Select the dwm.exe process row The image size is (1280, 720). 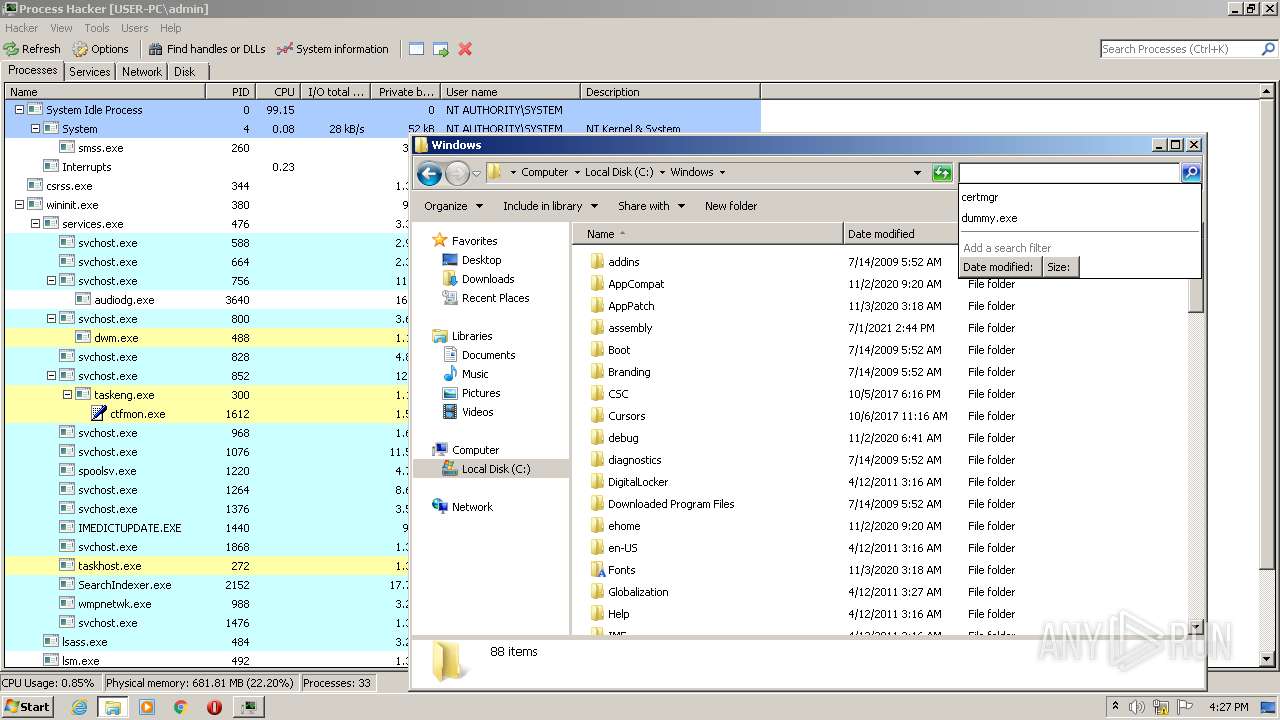point(206,338)
